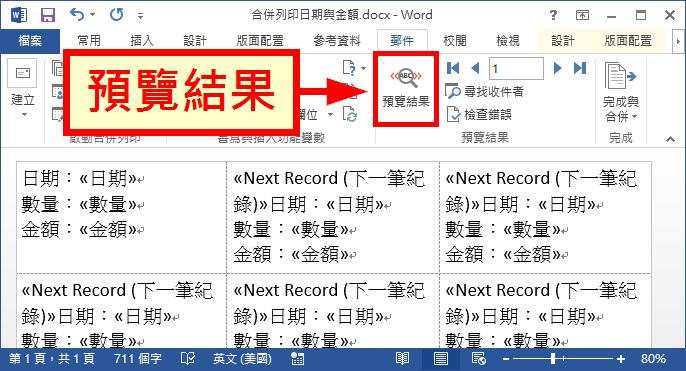
Task: Jump to the last record
Action: click(x=580, y=68)
